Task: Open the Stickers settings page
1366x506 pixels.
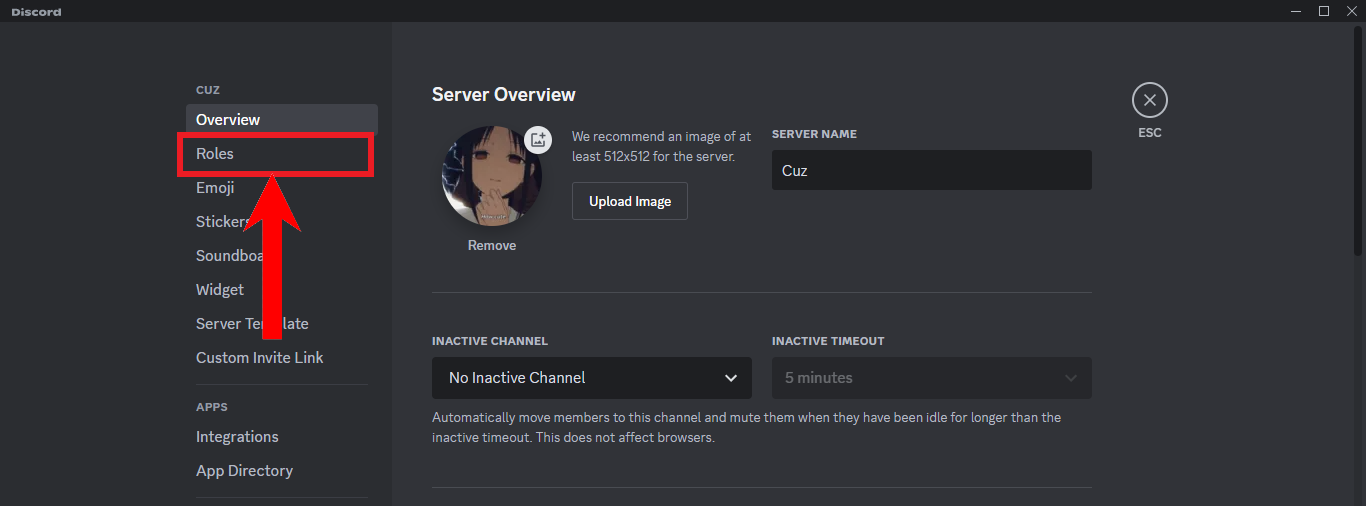Action: (282, 222)
